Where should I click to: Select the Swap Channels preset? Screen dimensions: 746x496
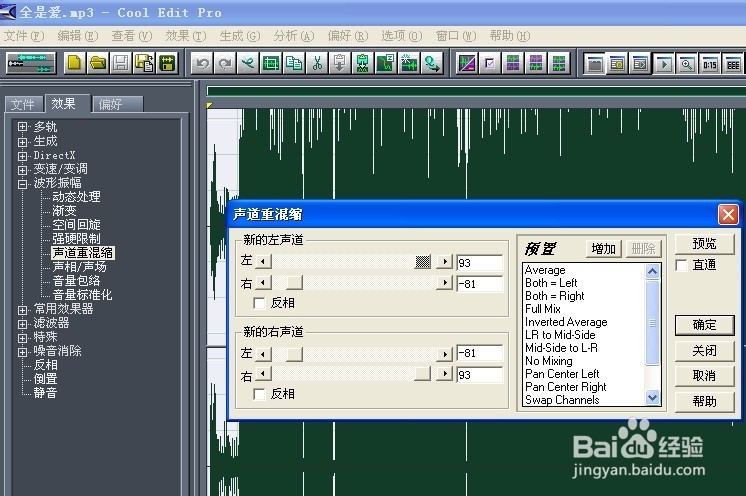coord(562,400)
